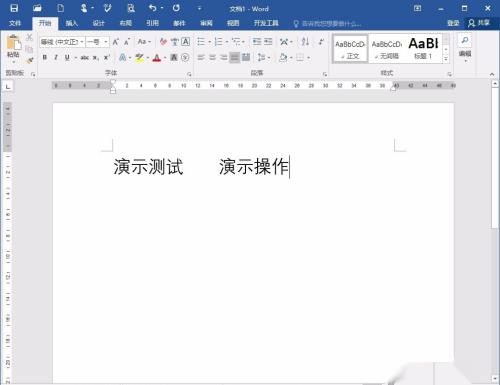The width and height of the screenshot is (500, 385).
Task: Click the tab selector button left of ruler
Action: 8,87
